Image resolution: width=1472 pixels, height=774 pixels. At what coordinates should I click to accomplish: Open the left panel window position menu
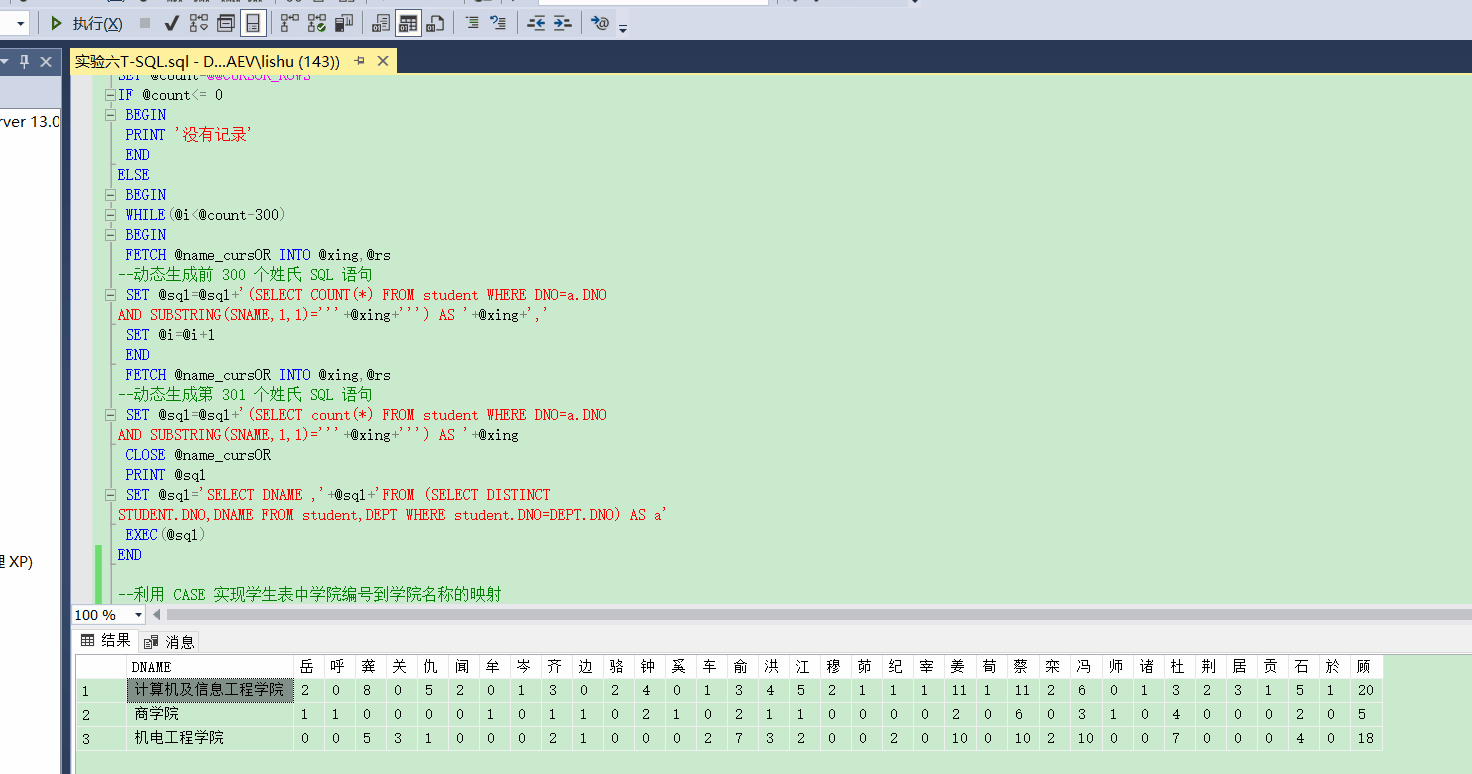(x=5, y=62)
